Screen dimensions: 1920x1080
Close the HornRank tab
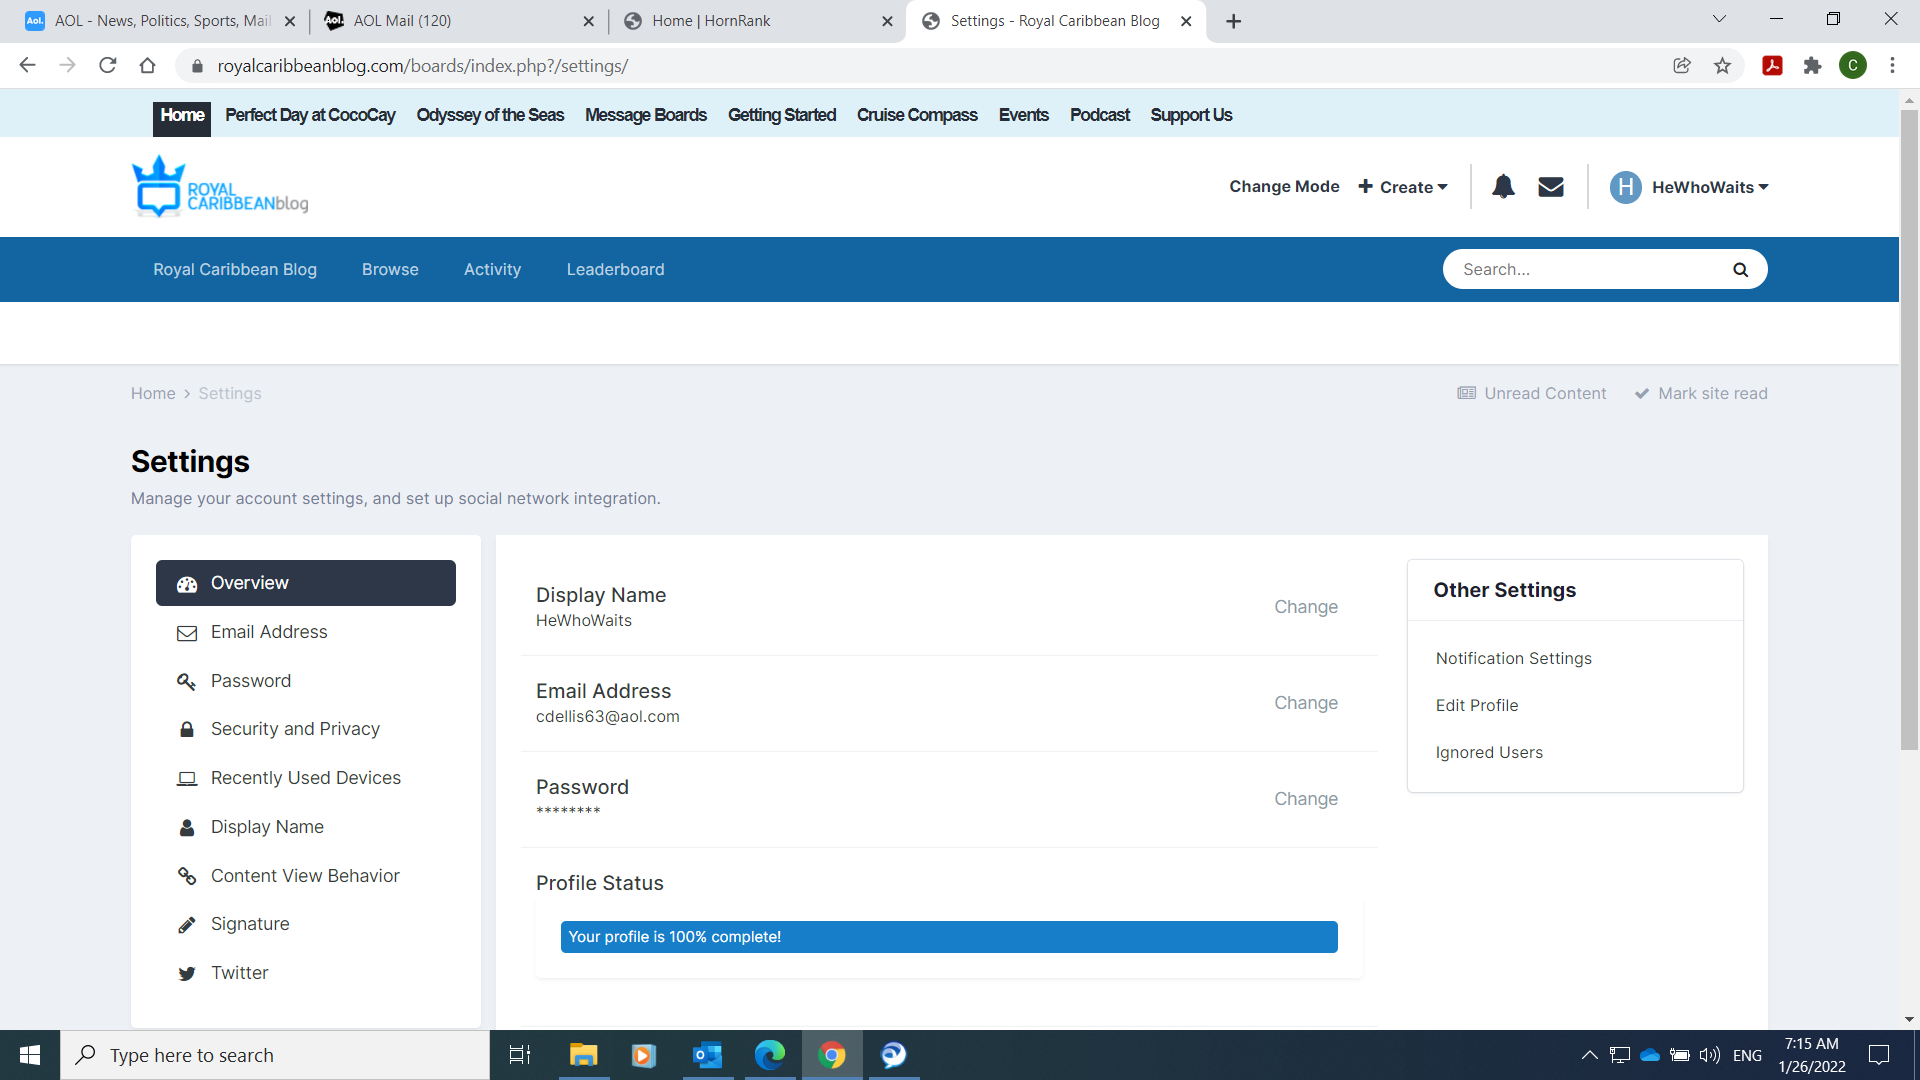[x=887, y=21]
